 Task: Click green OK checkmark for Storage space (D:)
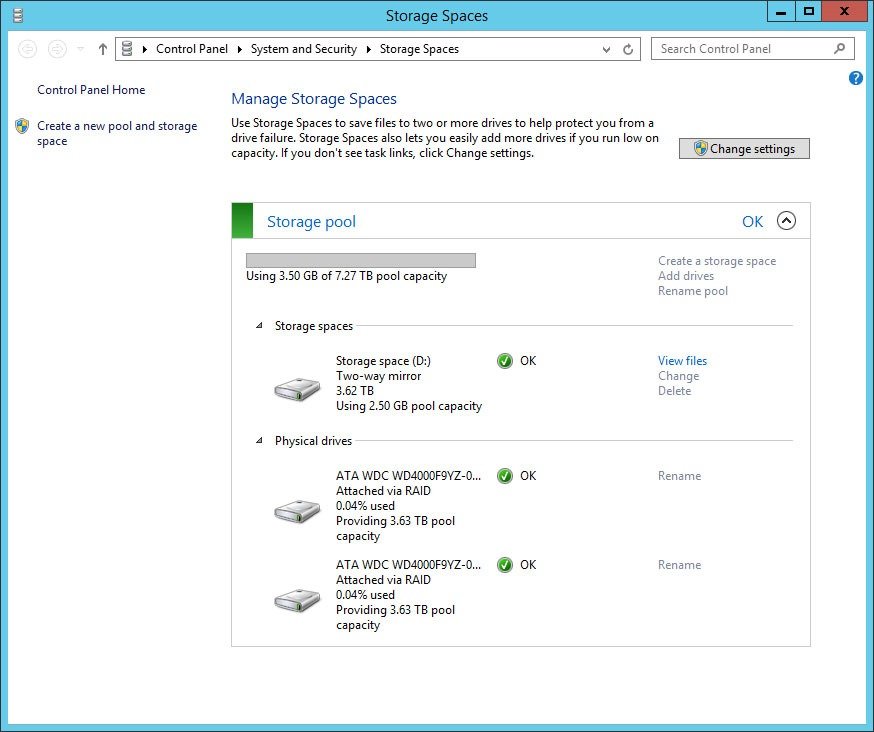point(505,361)
